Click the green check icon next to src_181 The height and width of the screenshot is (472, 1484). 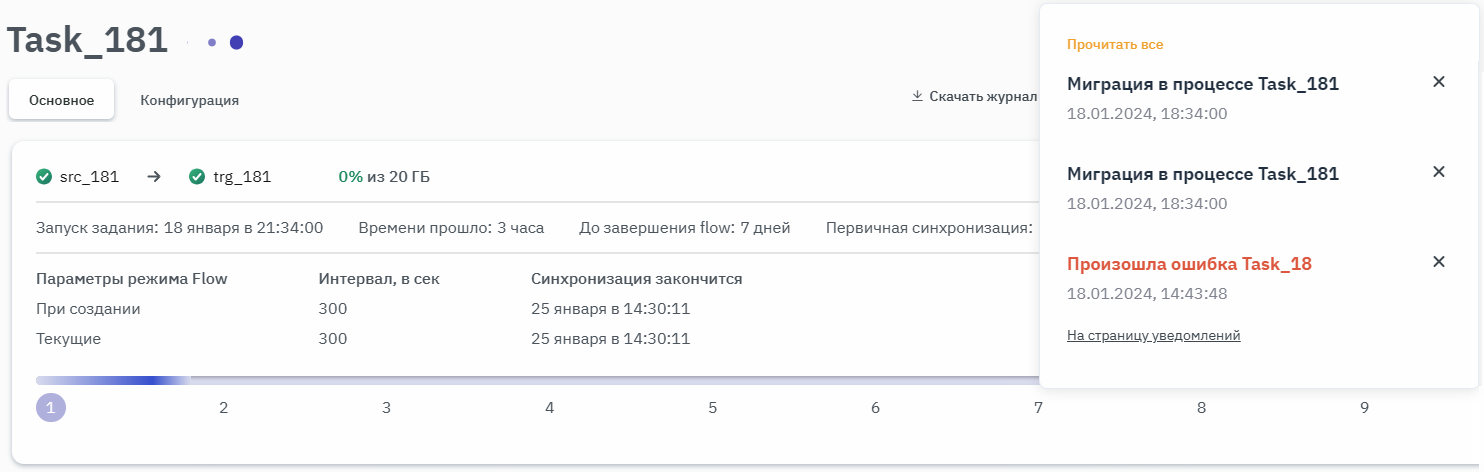[44, 177]
